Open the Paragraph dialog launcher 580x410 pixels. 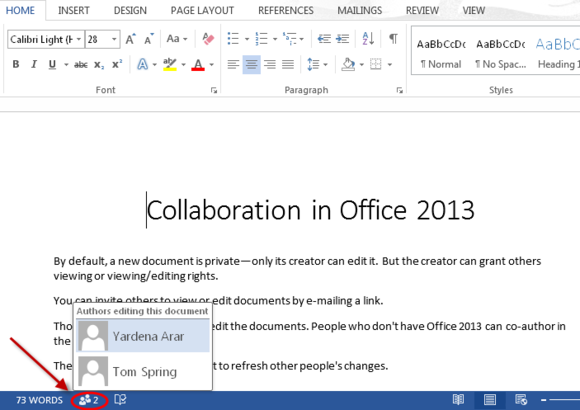point(399,90)
